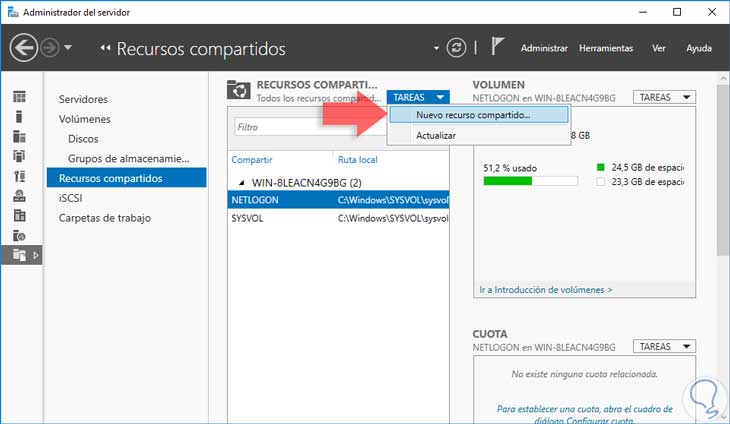Select iSCSI in the navigation list
This screenshot has width=730, height=424.
pos(70,198)
